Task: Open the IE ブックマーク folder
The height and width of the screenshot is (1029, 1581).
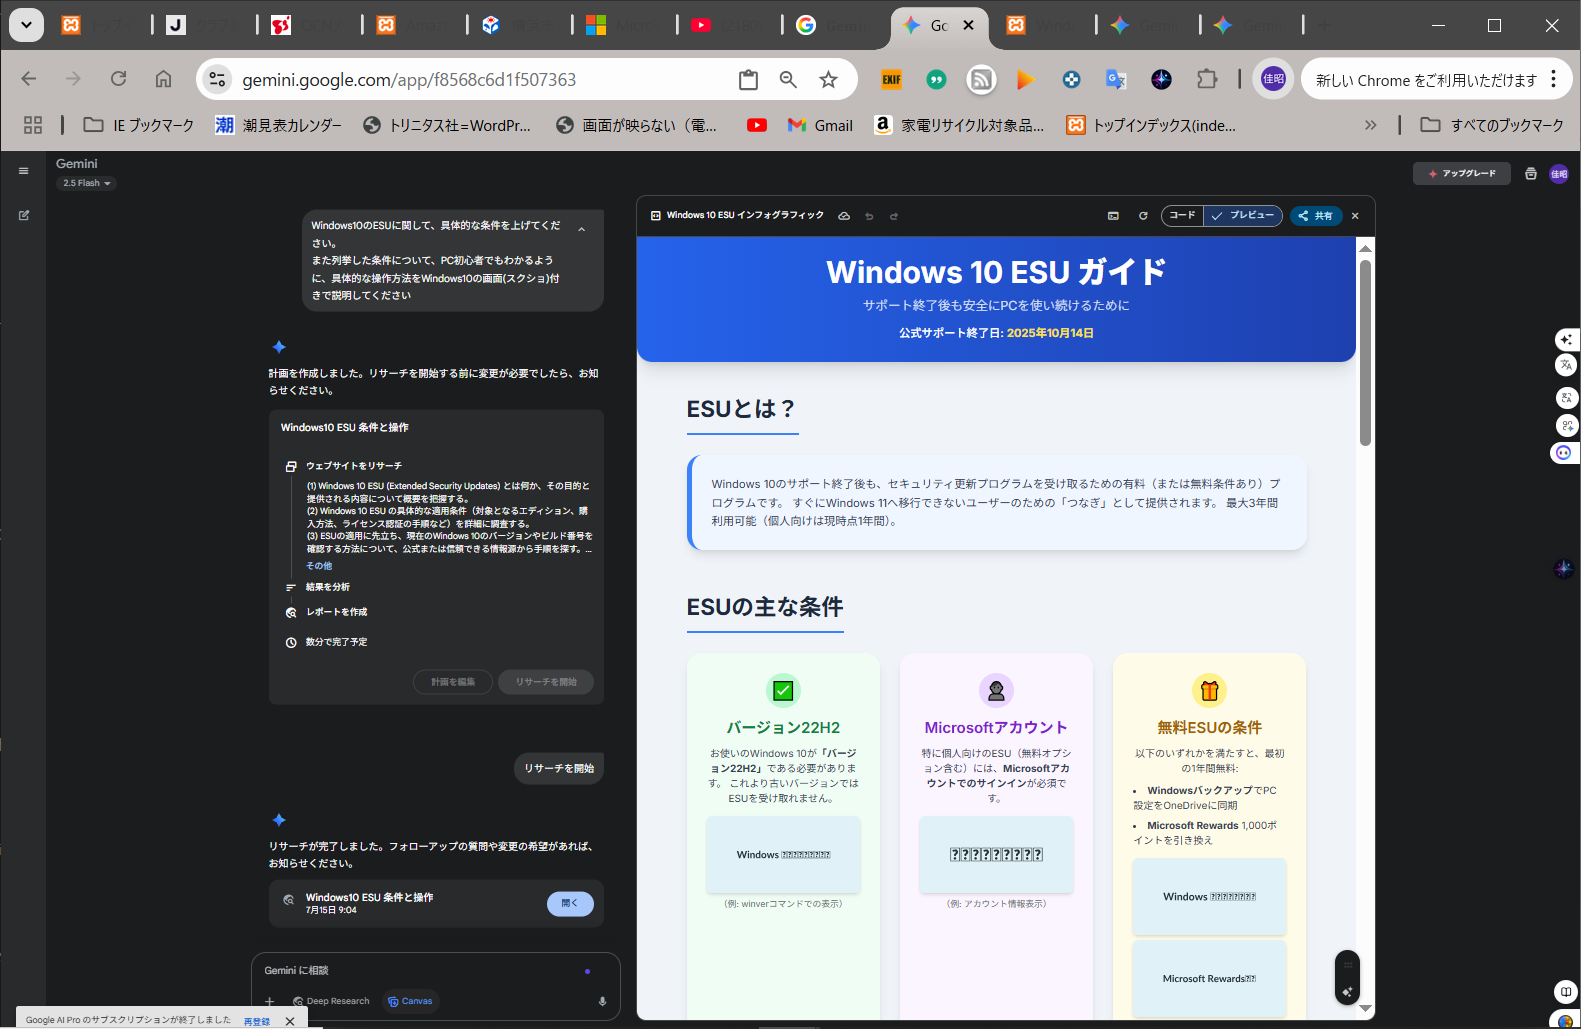Action: (138, 125)
